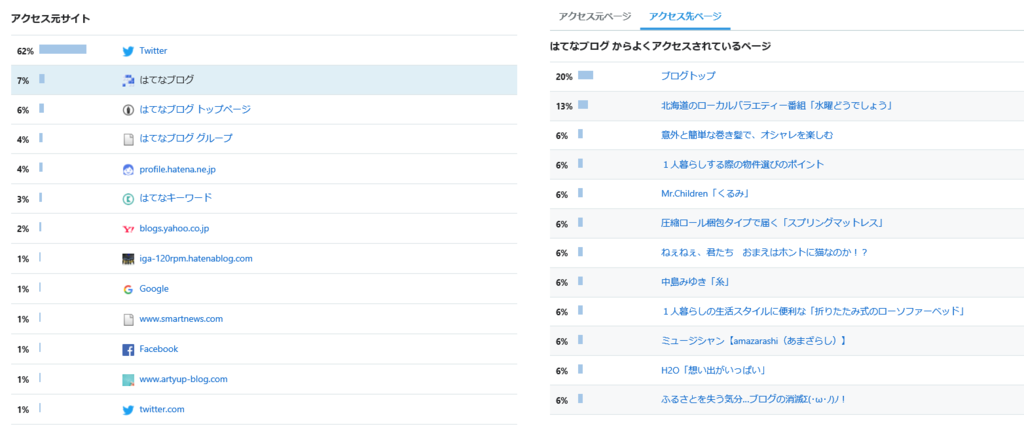The width and height of the screenshot is (1024, 426).
Task: Click the はてなブログ トップページ circle icon
Action: click(128, 110)
